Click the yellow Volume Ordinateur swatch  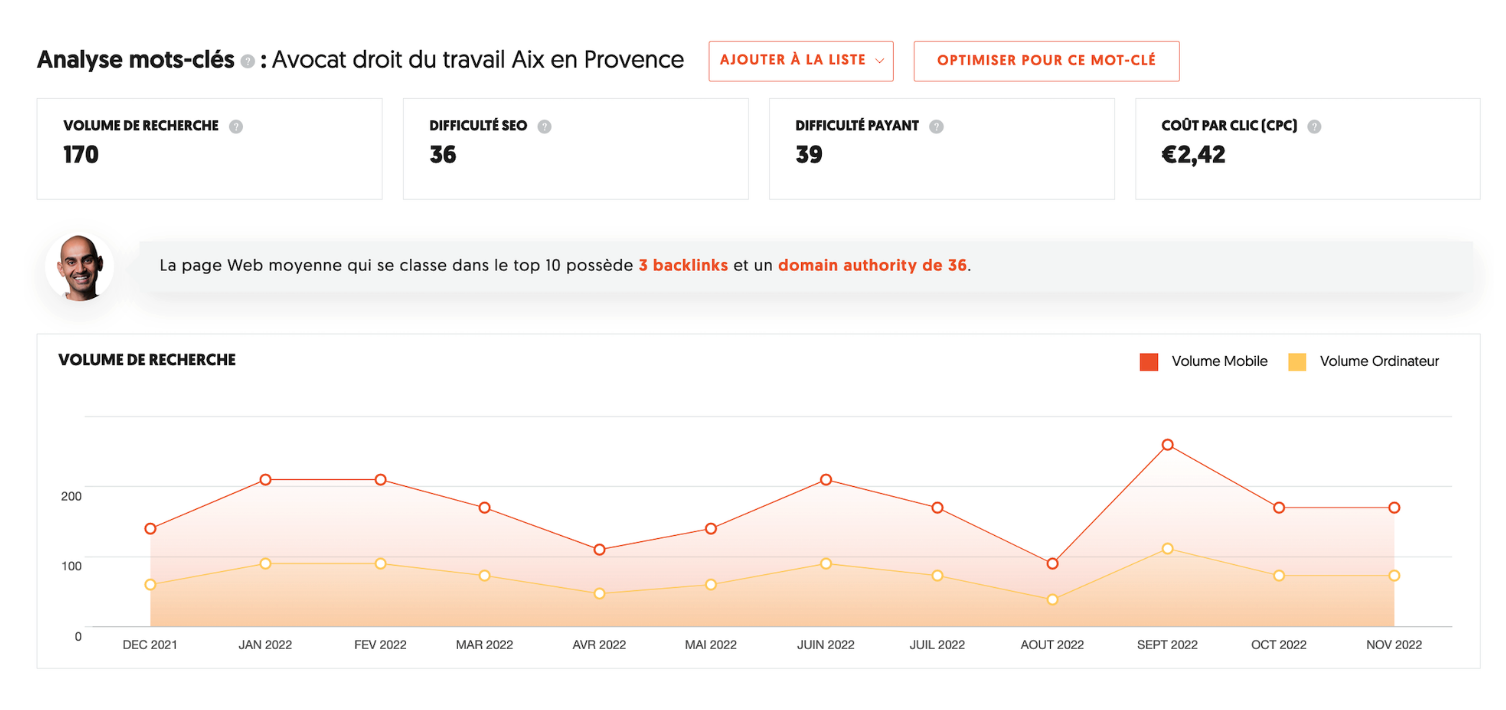pos(1297,362)
